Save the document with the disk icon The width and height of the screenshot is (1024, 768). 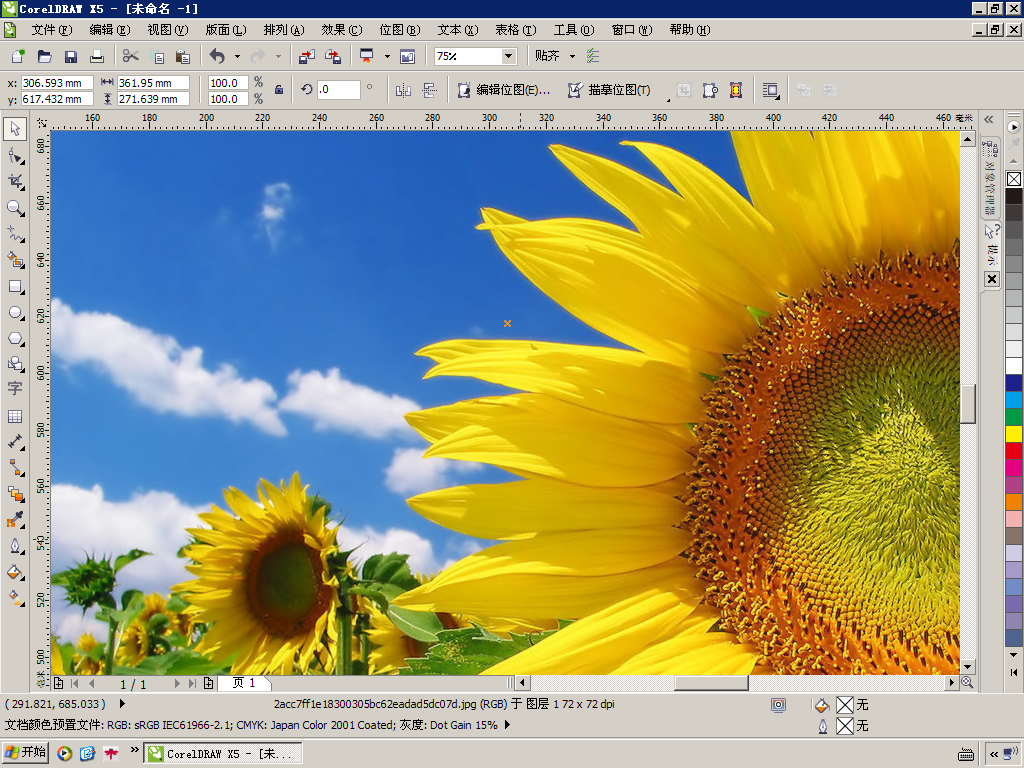point(71,56)
